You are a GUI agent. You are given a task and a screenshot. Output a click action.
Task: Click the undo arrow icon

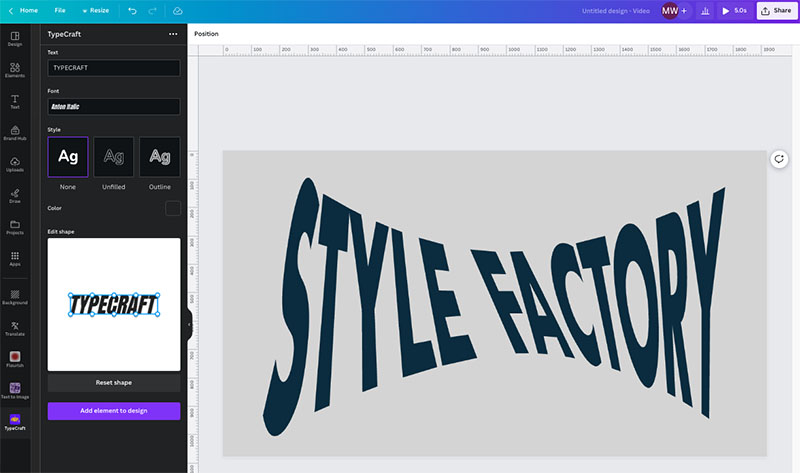point(132,11)
